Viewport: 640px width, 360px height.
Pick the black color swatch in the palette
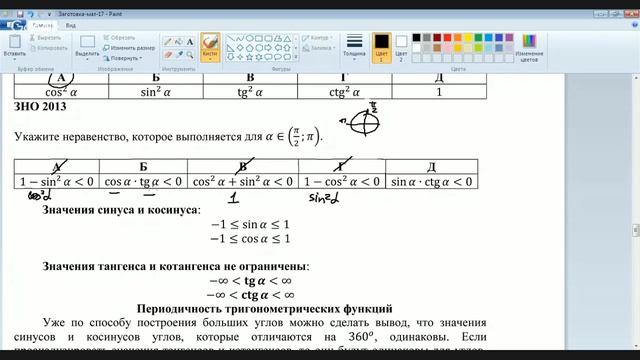point(416,38)
